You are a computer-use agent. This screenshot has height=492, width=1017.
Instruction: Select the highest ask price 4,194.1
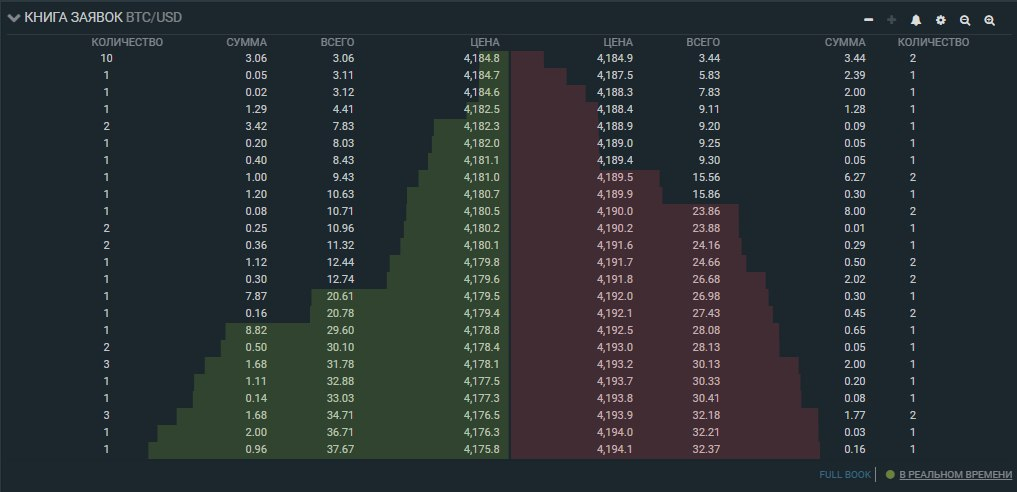[x=615, y=450]
